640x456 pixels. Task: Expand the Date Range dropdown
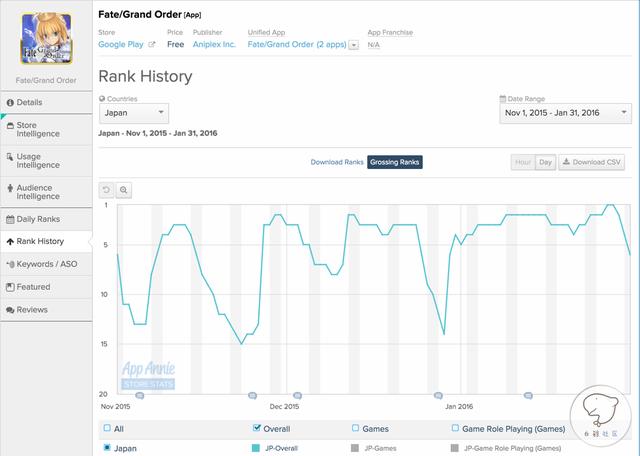[x=565, y=114]
